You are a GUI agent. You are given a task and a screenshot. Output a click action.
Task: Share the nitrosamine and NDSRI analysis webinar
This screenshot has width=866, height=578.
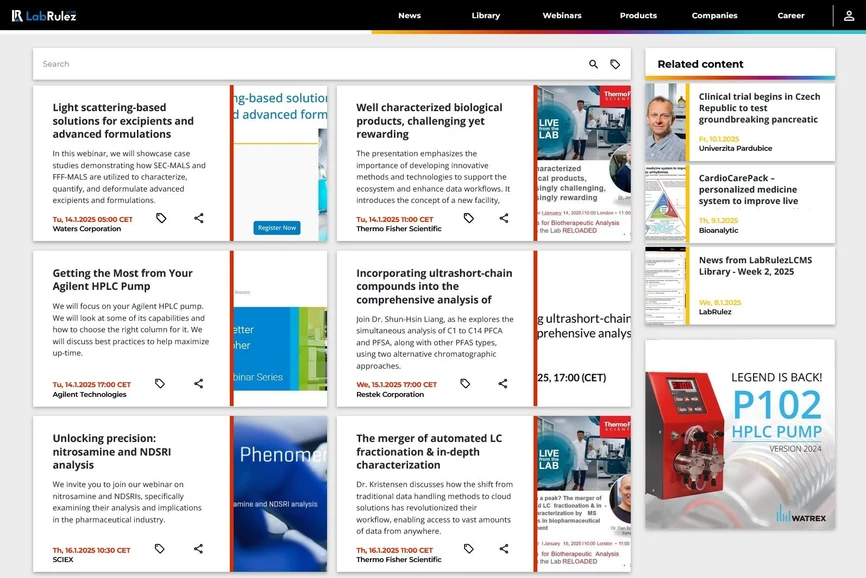coord(198,548)
